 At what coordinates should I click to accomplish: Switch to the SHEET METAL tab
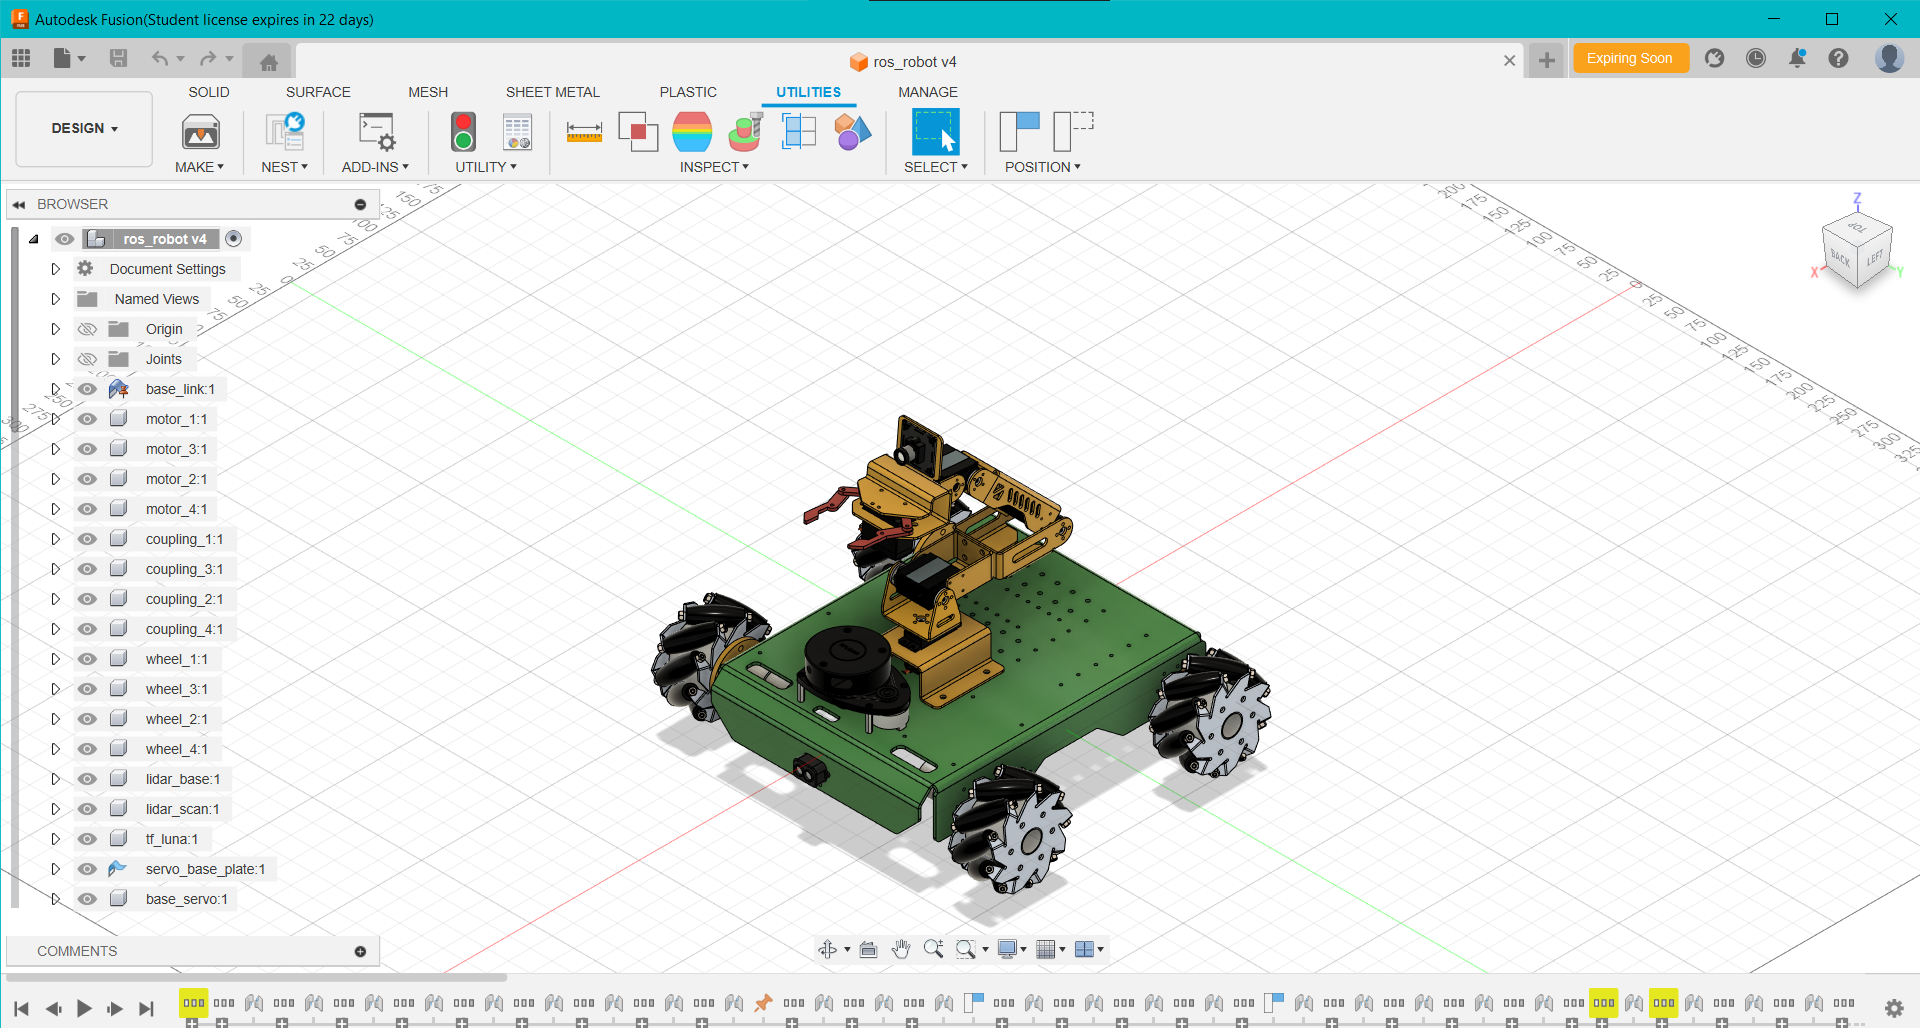tap(552, 92)
